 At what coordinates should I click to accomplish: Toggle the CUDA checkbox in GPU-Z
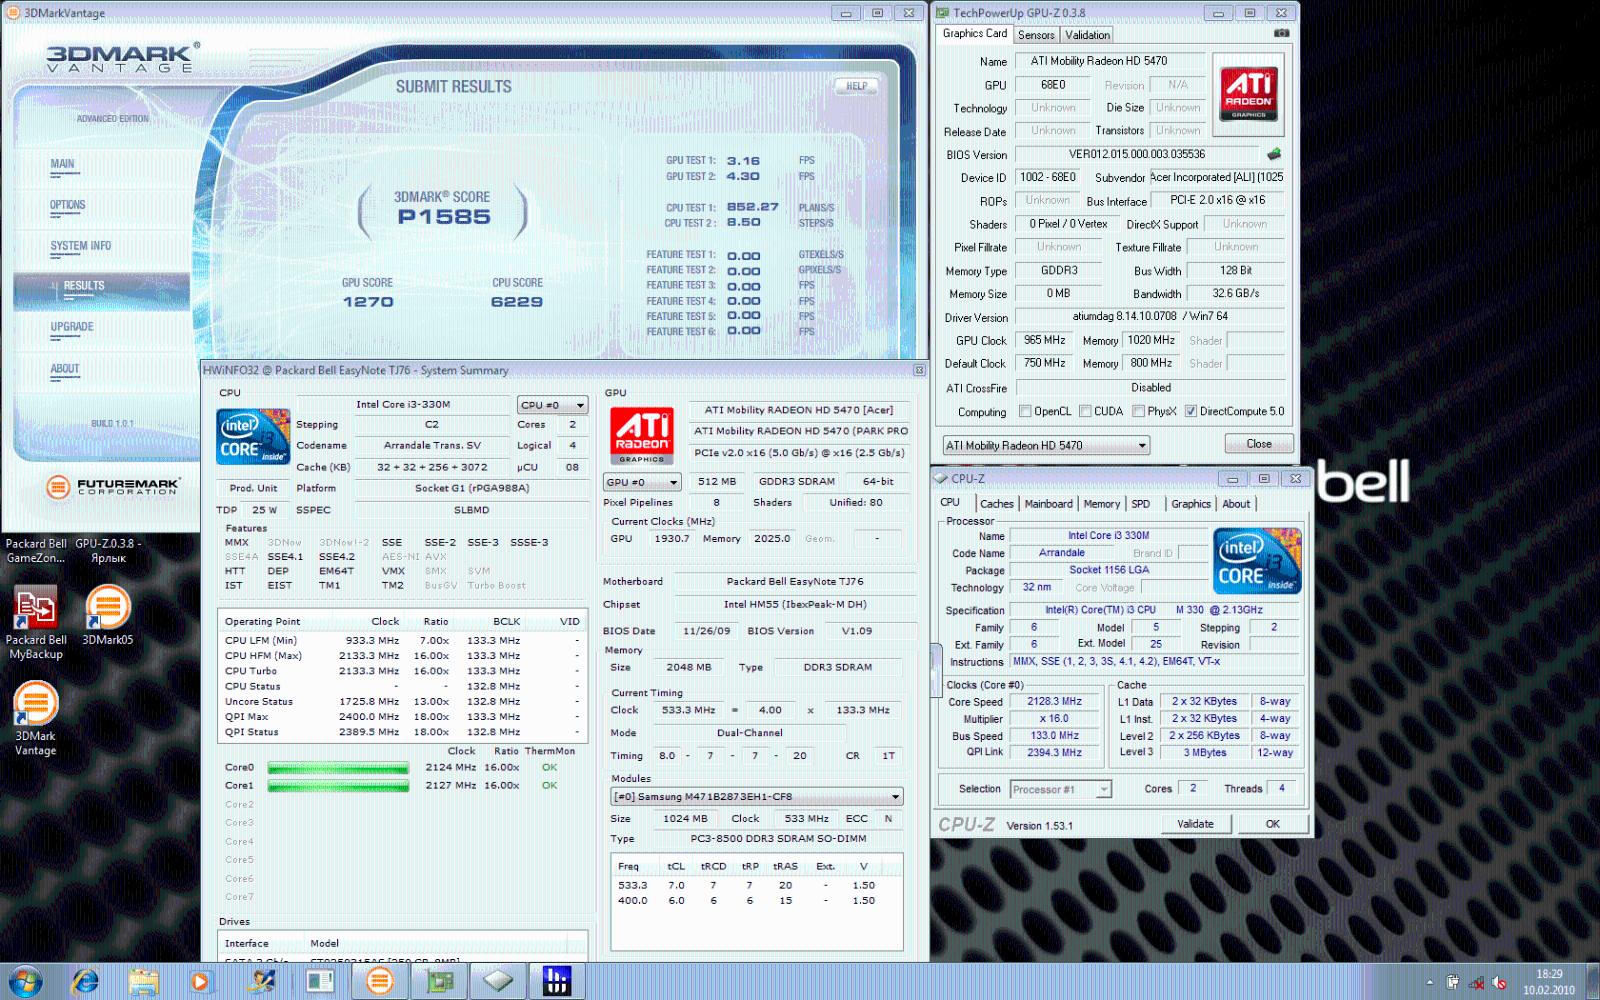1085,411
